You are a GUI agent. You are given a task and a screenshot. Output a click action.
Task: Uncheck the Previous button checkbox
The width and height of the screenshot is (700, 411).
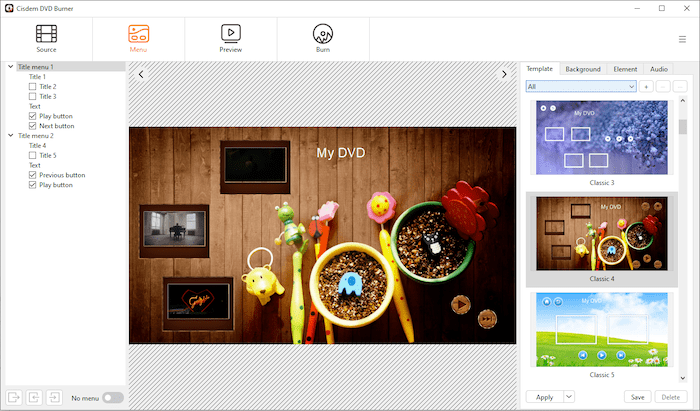pos(33,175)
